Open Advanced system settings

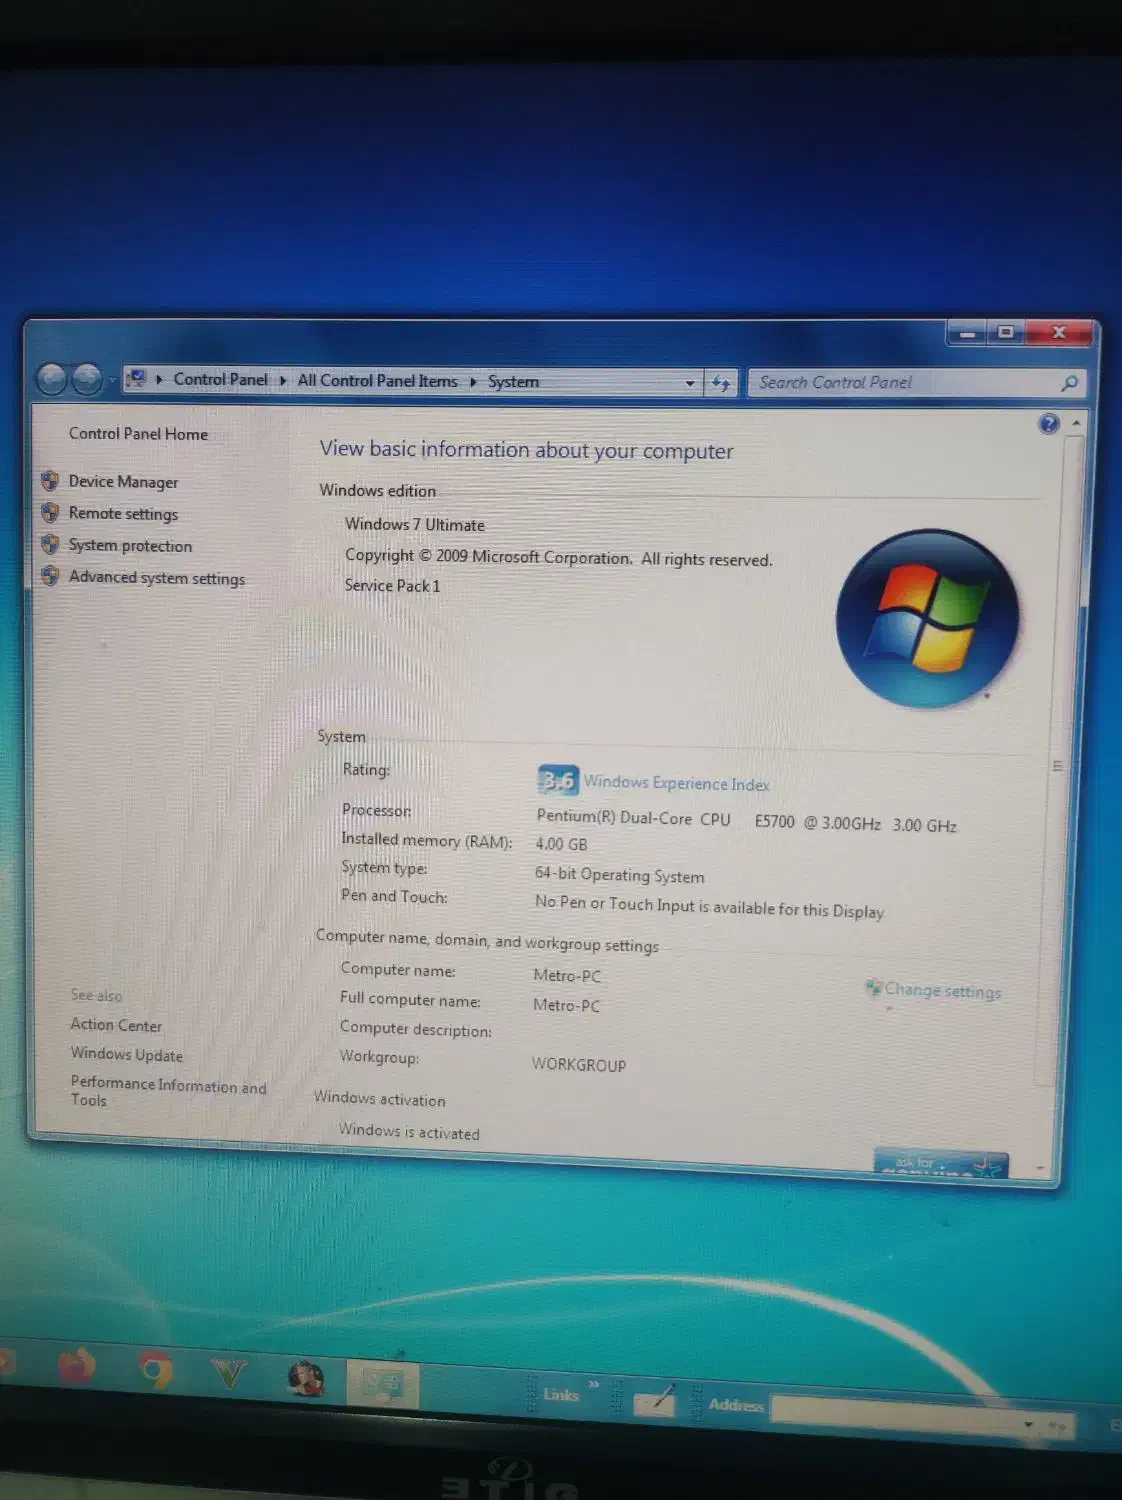tap(156, 578)
